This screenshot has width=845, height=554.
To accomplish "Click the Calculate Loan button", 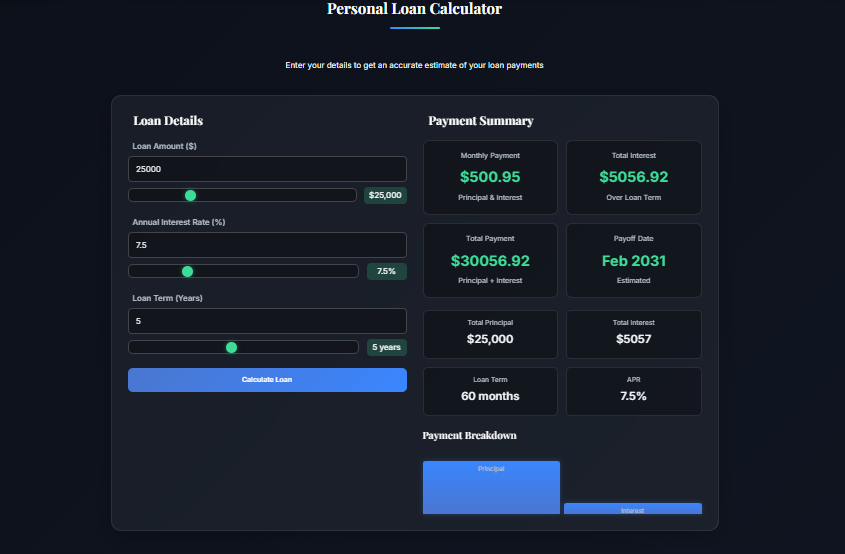I will [x=267, y=380].
